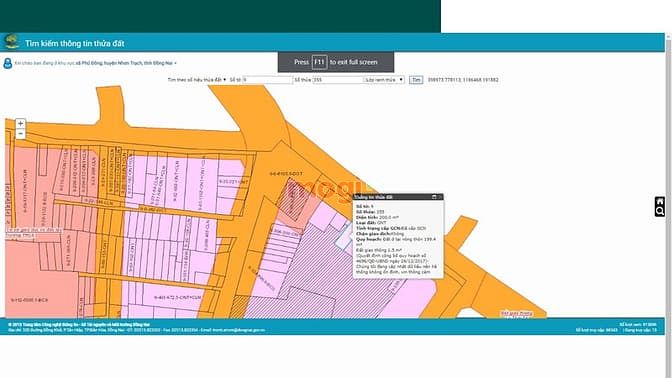Click the 'Đất giao thông' map label at bottom right
This screenshot has width=672, height=378.
point(516,314)
